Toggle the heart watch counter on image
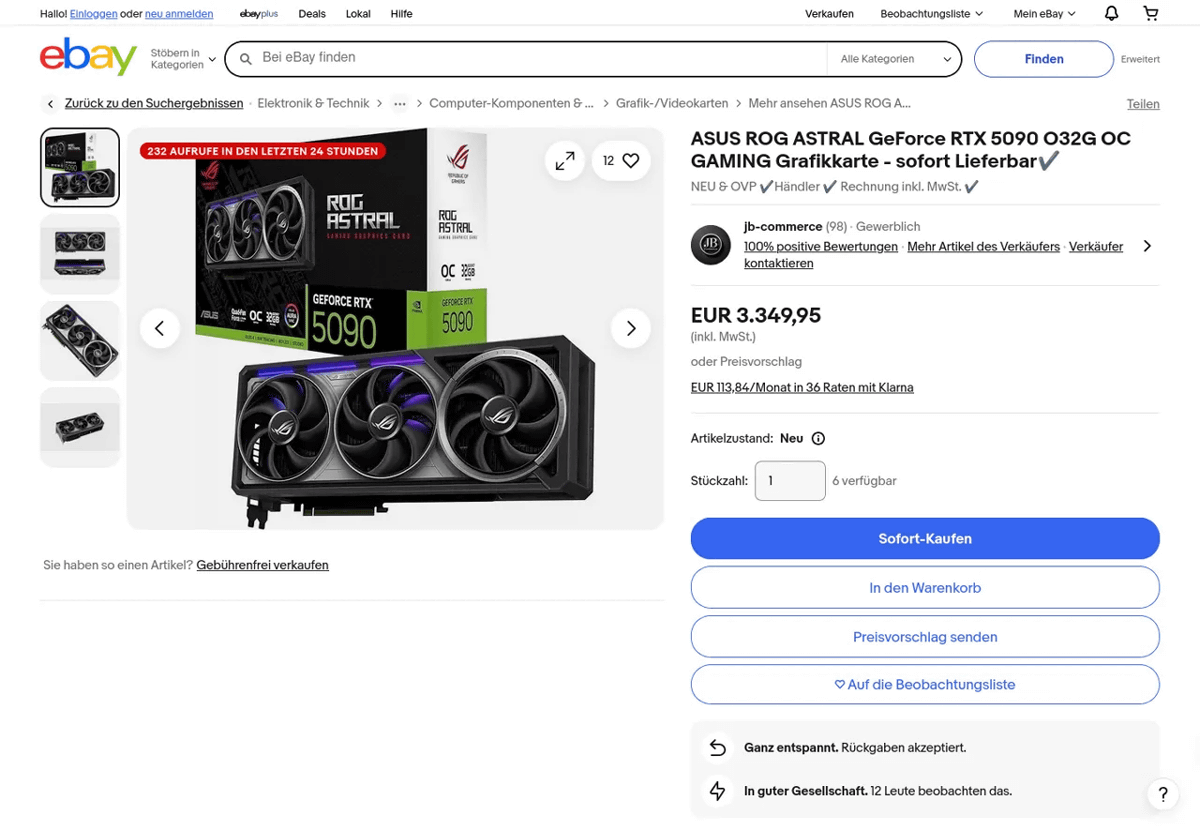This screenshot has height=831, width=1200. 621,160
